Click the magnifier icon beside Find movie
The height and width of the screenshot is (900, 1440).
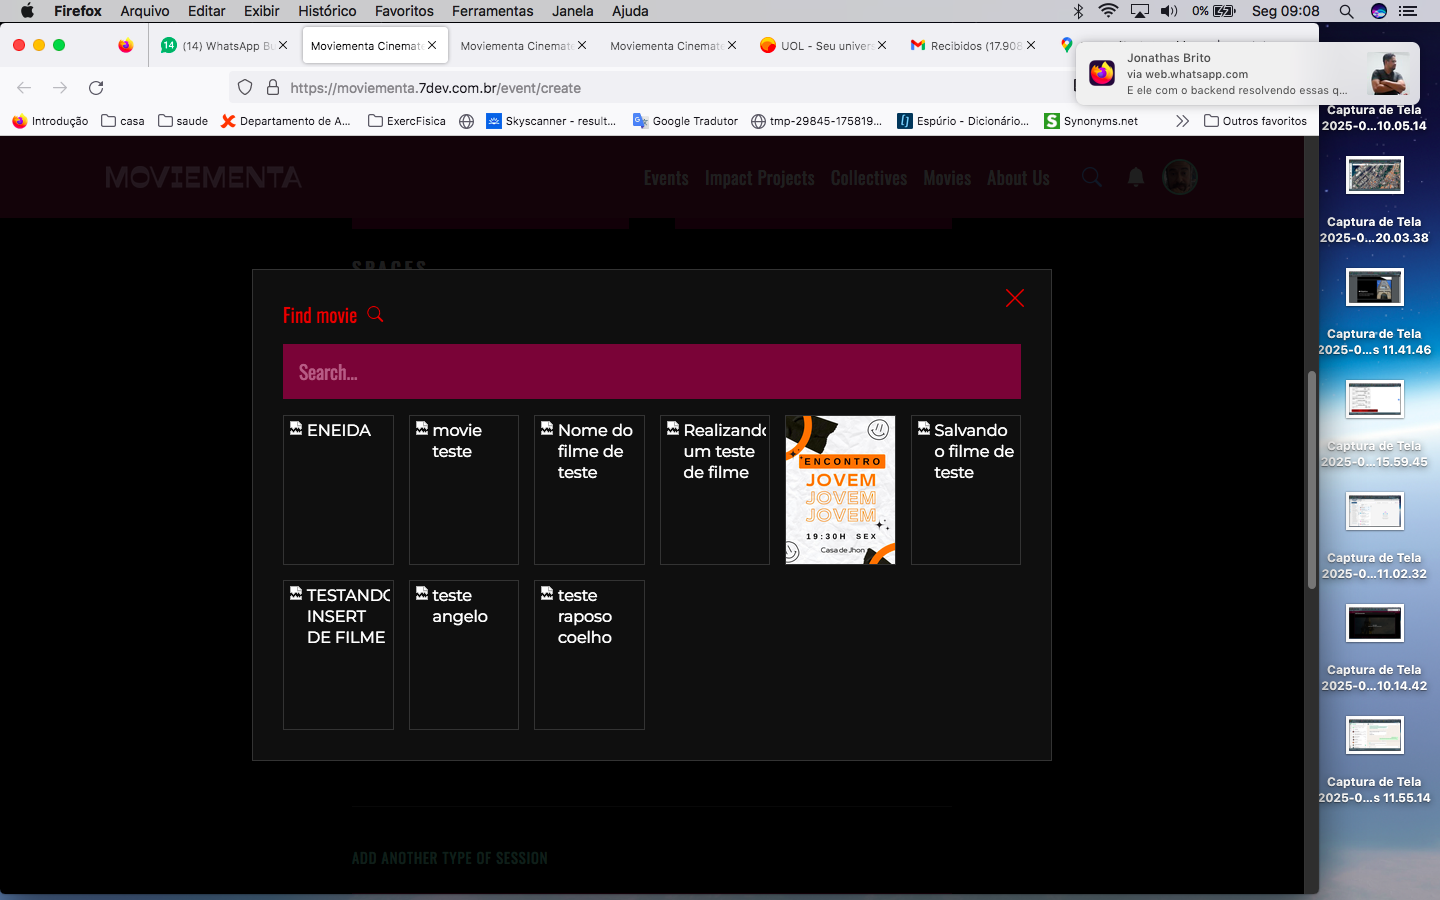pyautogui.click(x=375, y=314)
